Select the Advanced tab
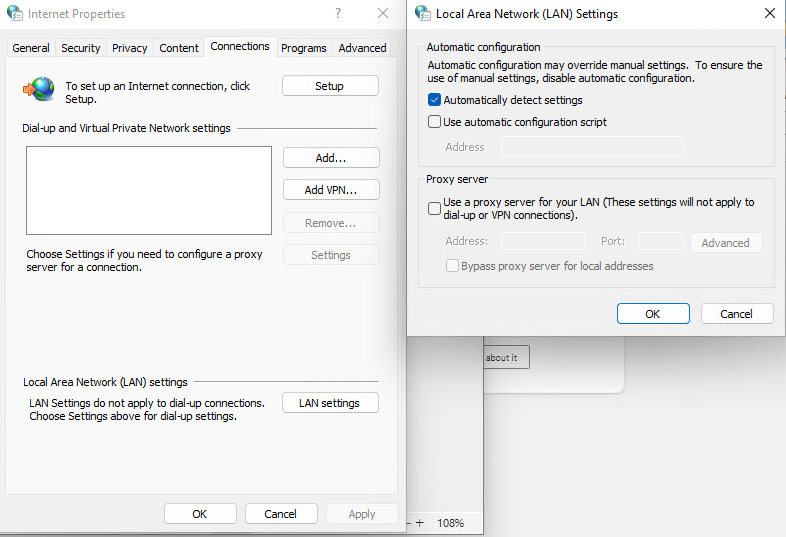Viewport: 786px width, 537px height. coord(362,48)
